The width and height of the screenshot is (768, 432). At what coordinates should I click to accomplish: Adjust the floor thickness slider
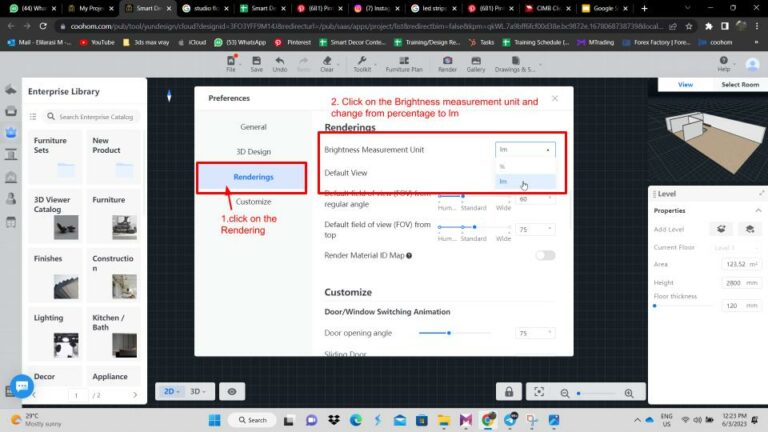point(655,306)
